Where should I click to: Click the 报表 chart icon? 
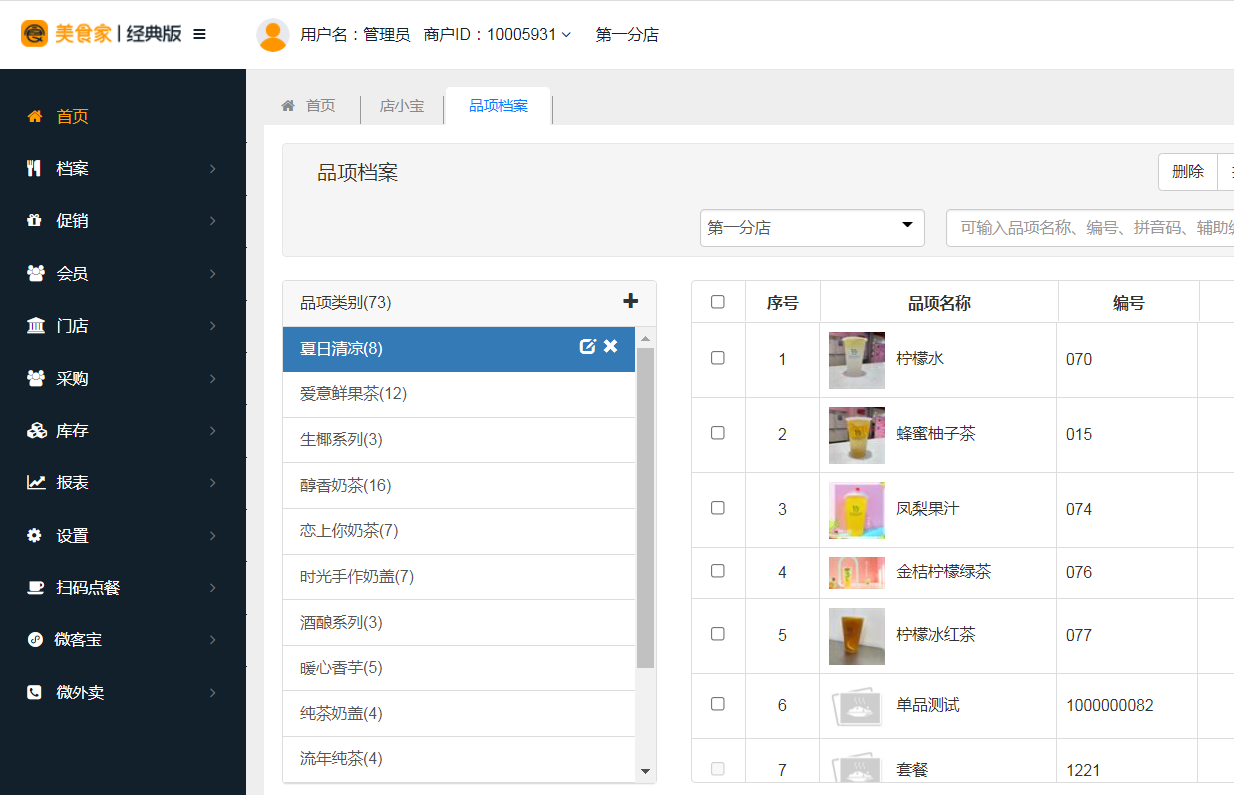[36, 482]
